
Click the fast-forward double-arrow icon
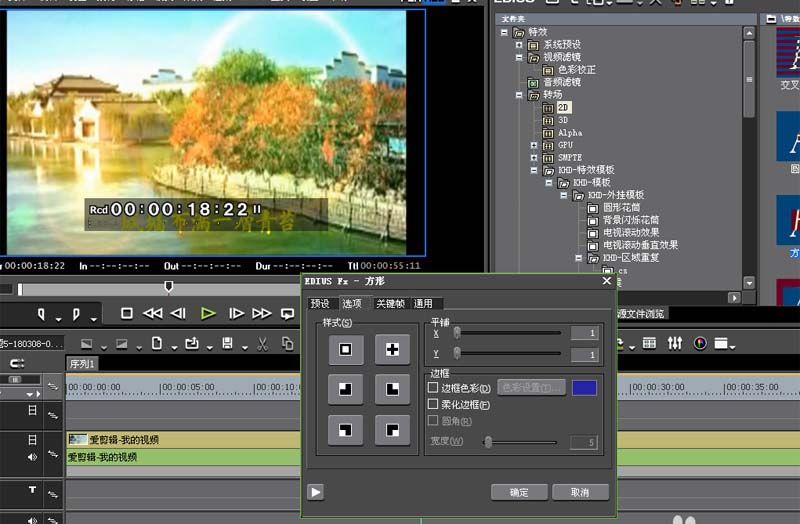click(x=262, y=313)
